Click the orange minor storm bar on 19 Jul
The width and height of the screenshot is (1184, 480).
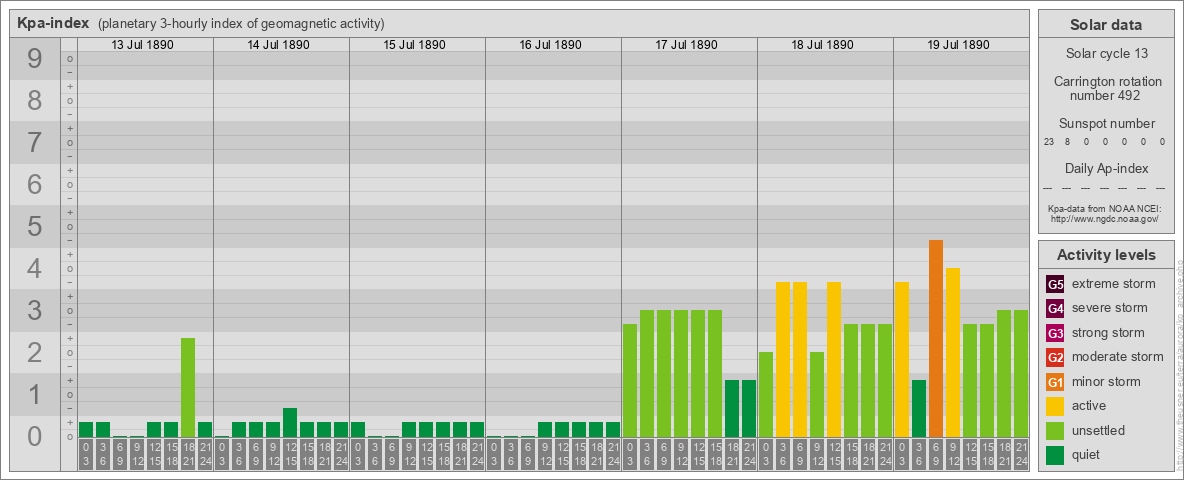pyautogui.click(x=936, y=338)
